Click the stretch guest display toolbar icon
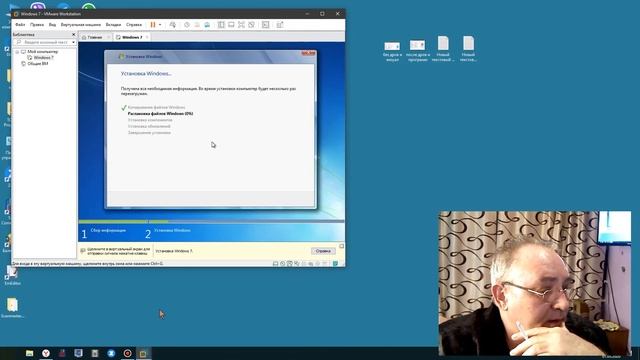Viewport: 640px width, 360px height. pos(280,25)
